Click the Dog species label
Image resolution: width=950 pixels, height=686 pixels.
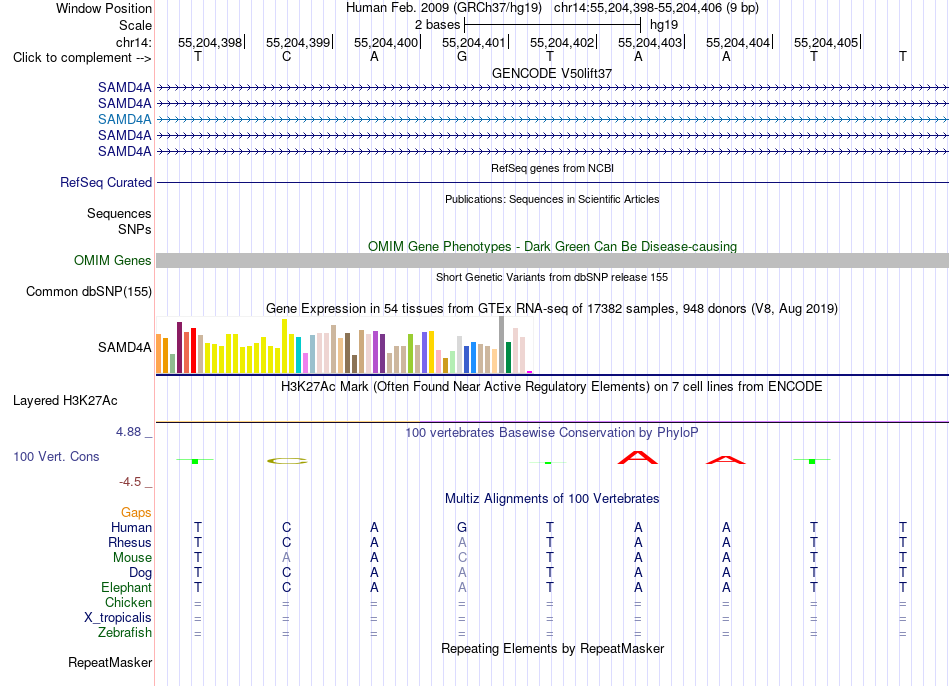click(140, 573)
